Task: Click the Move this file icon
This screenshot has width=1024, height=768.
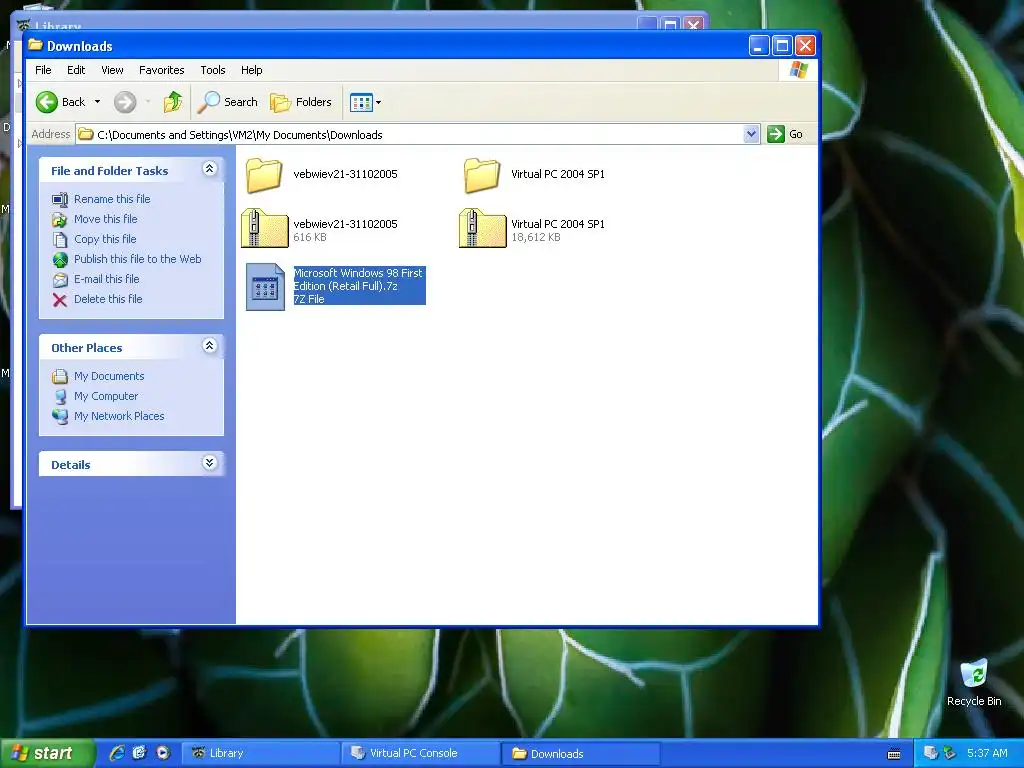Action: click(x=60, y=219)
